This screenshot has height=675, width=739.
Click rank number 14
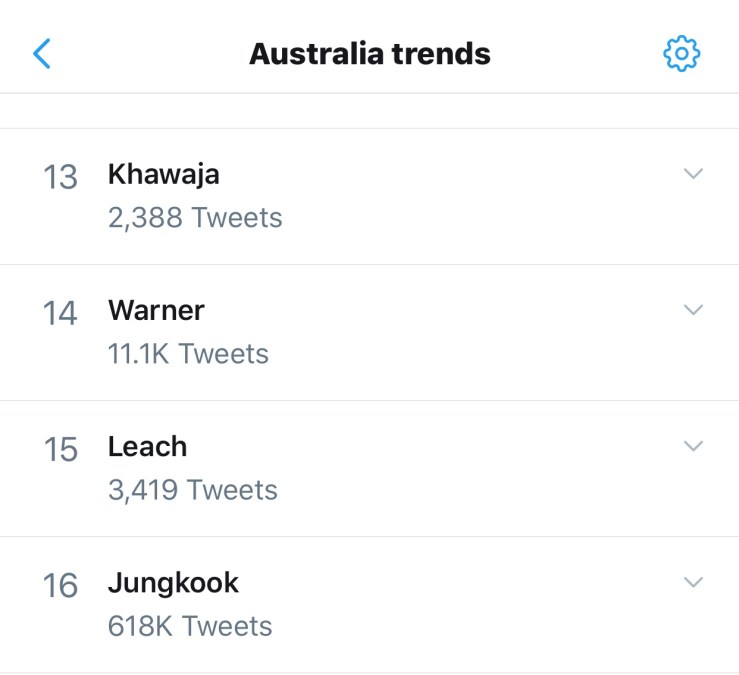pyautogui.click(x=60, y=313)
